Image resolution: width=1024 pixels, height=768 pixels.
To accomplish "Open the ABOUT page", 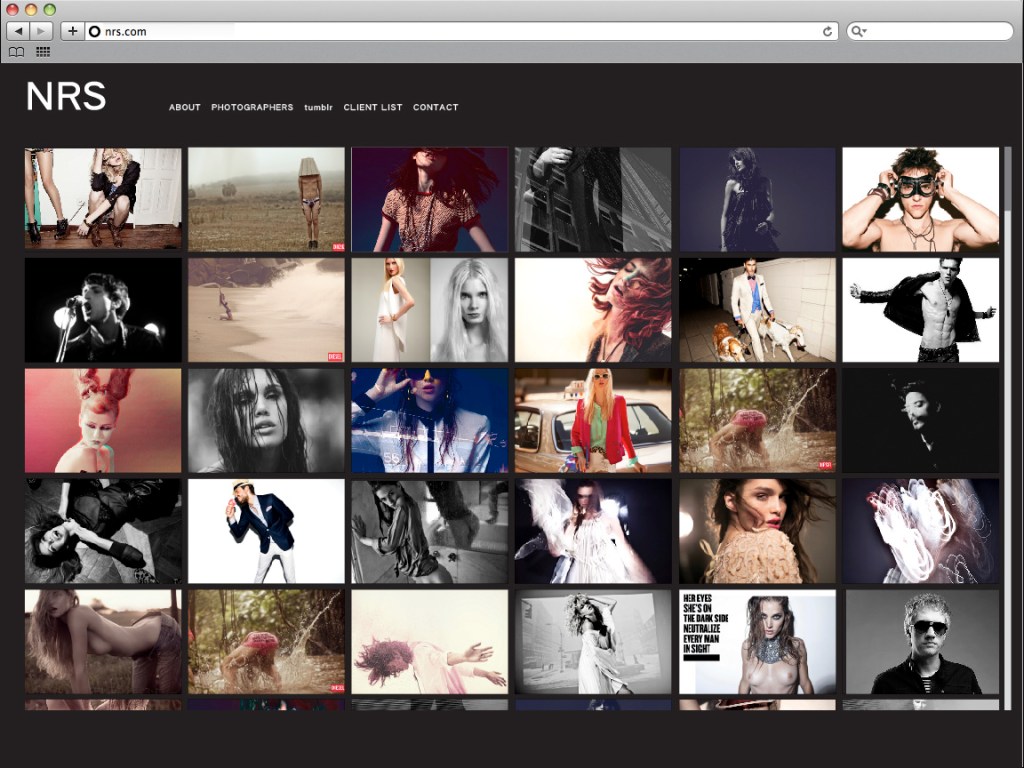I will (x=184, y=107).
